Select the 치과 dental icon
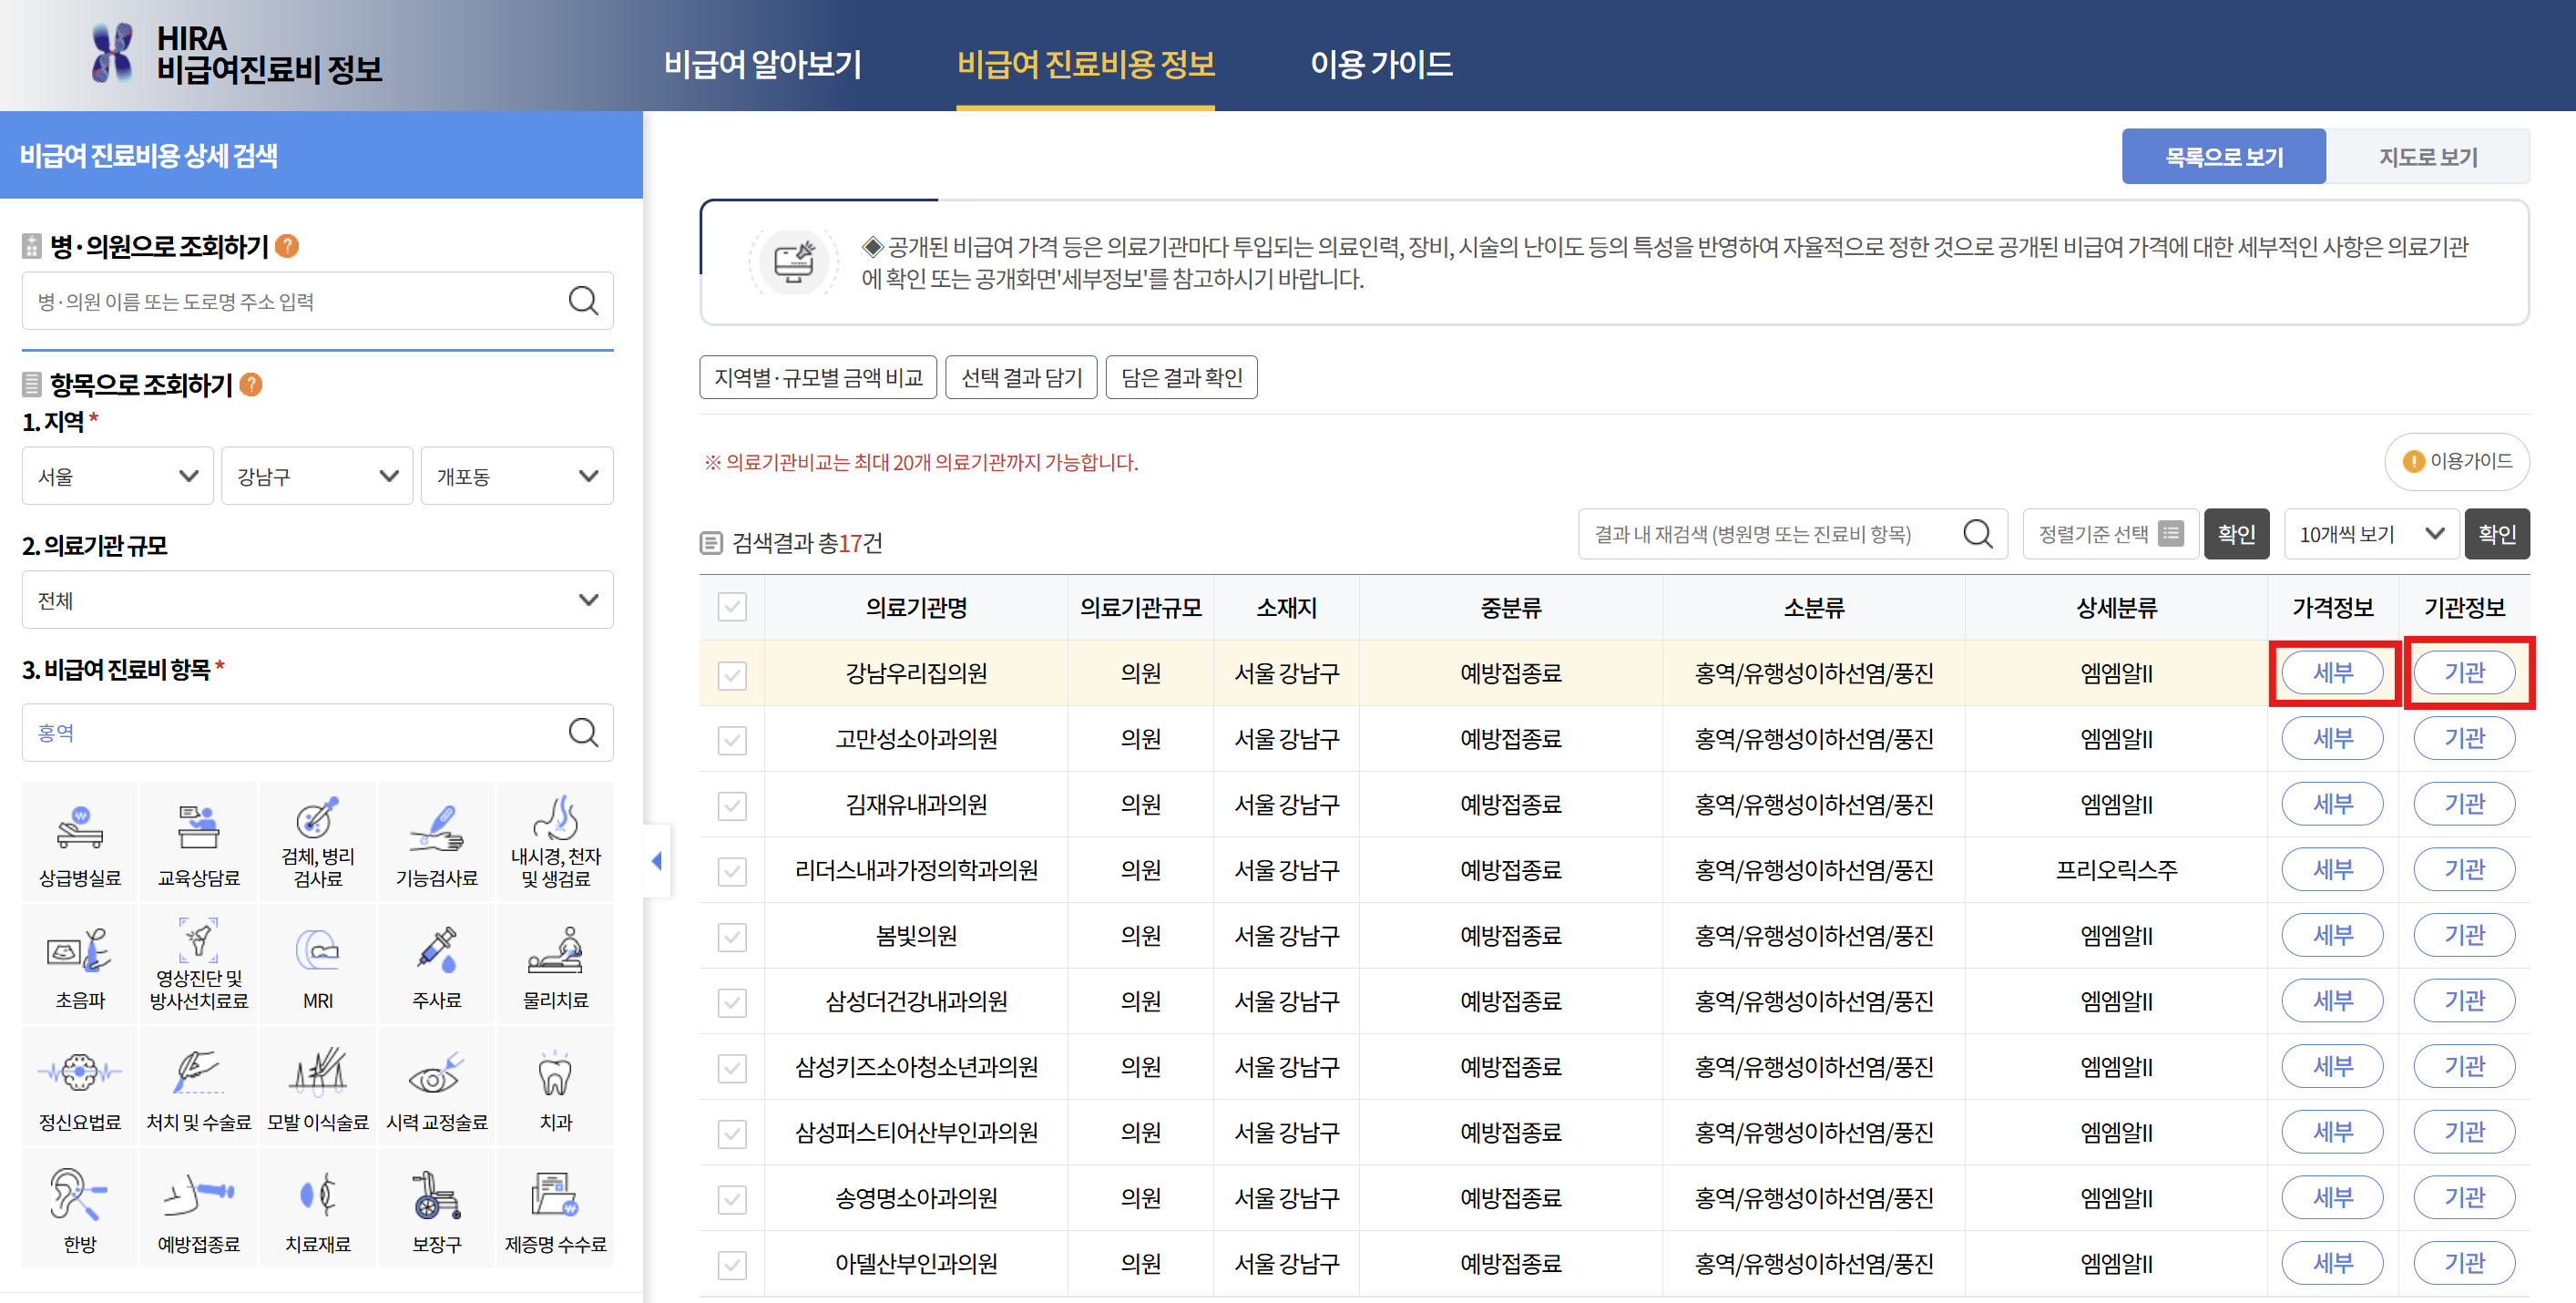This screenshot has height=1303, width=2576. click(556, 1085)
